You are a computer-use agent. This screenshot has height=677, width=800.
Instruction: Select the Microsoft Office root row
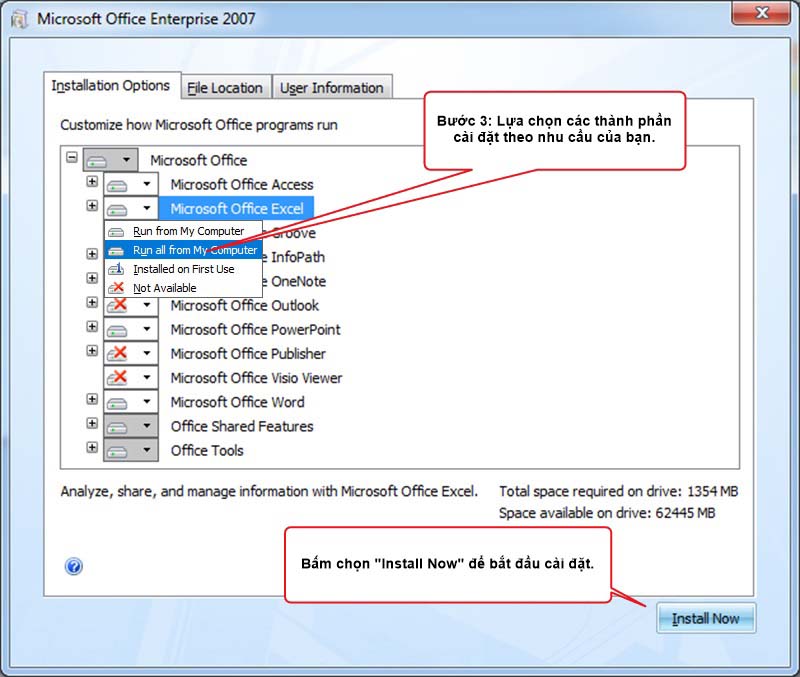pos(198,160)
